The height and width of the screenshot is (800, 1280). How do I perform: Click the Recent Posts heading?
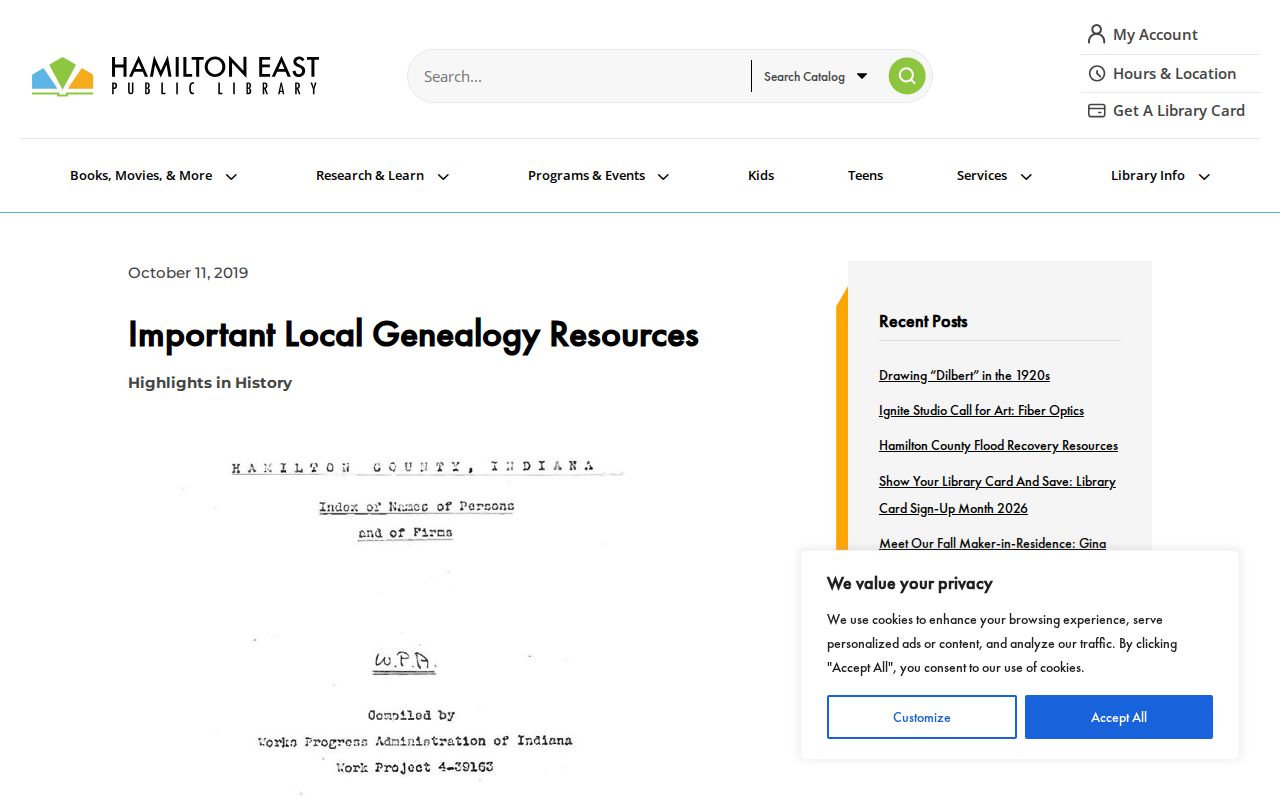tap(923, 321)
